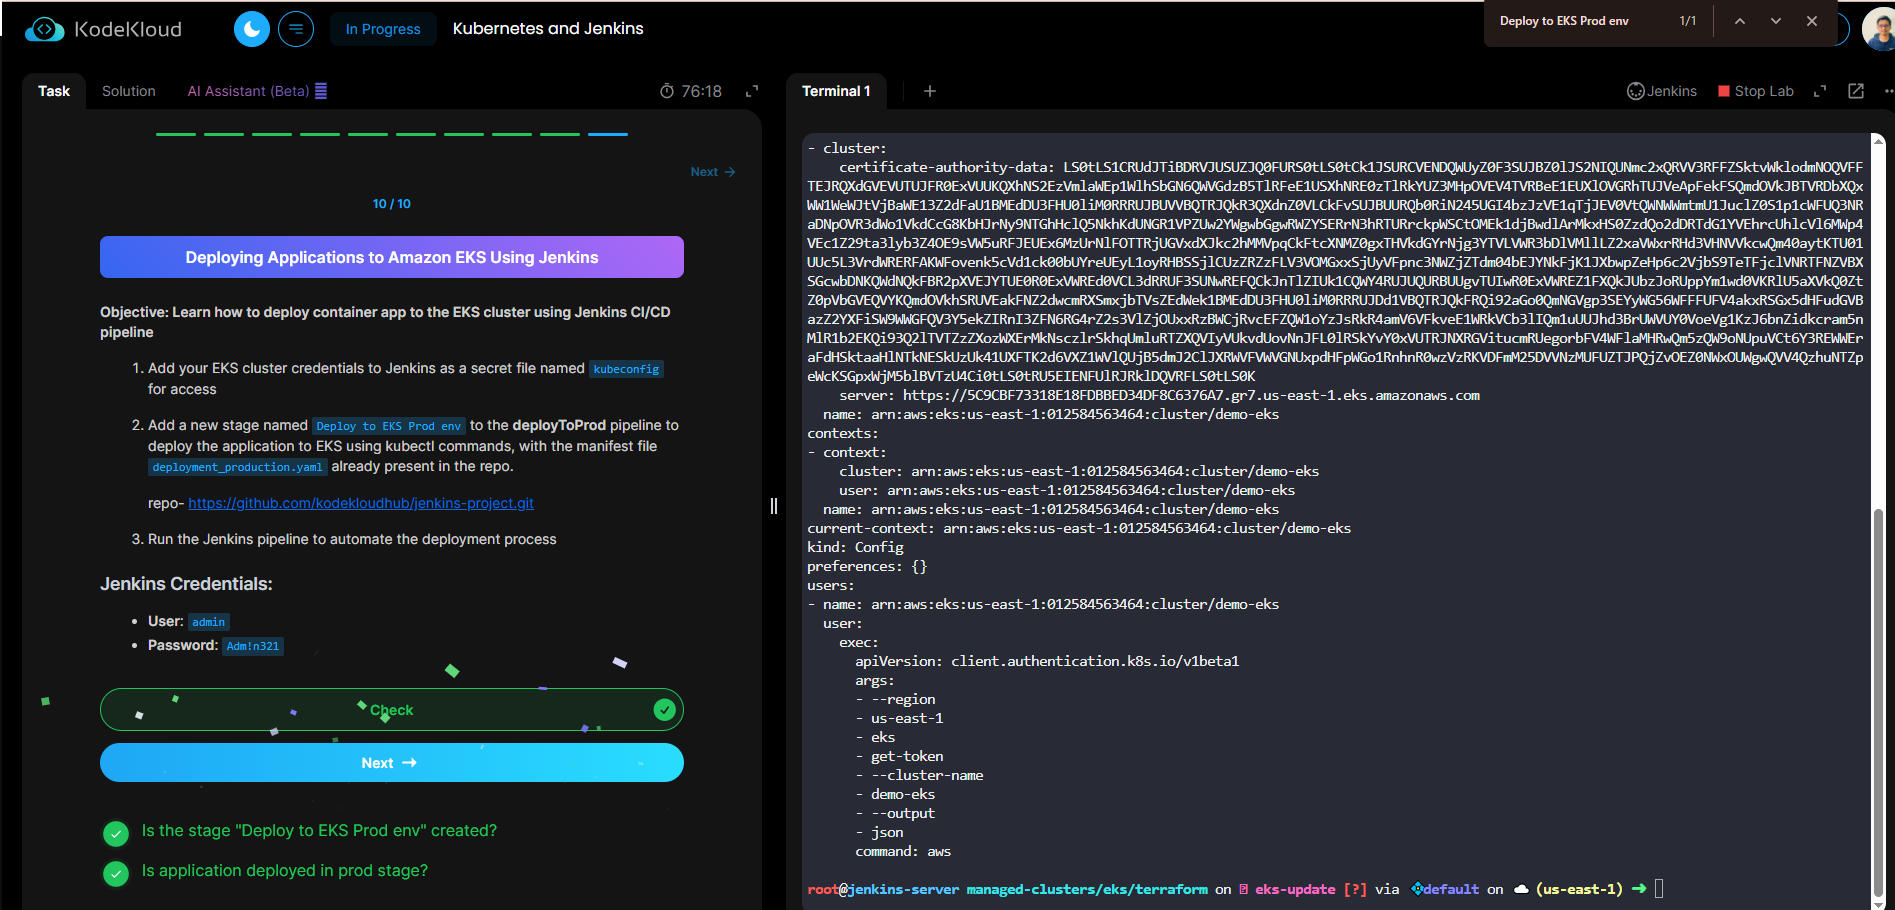Viewport: 1895px width, 910px height.
Task: Click 'apiVersion: client.authentication.k8s.io/v1beta1' line
Action: [1047, 662]
